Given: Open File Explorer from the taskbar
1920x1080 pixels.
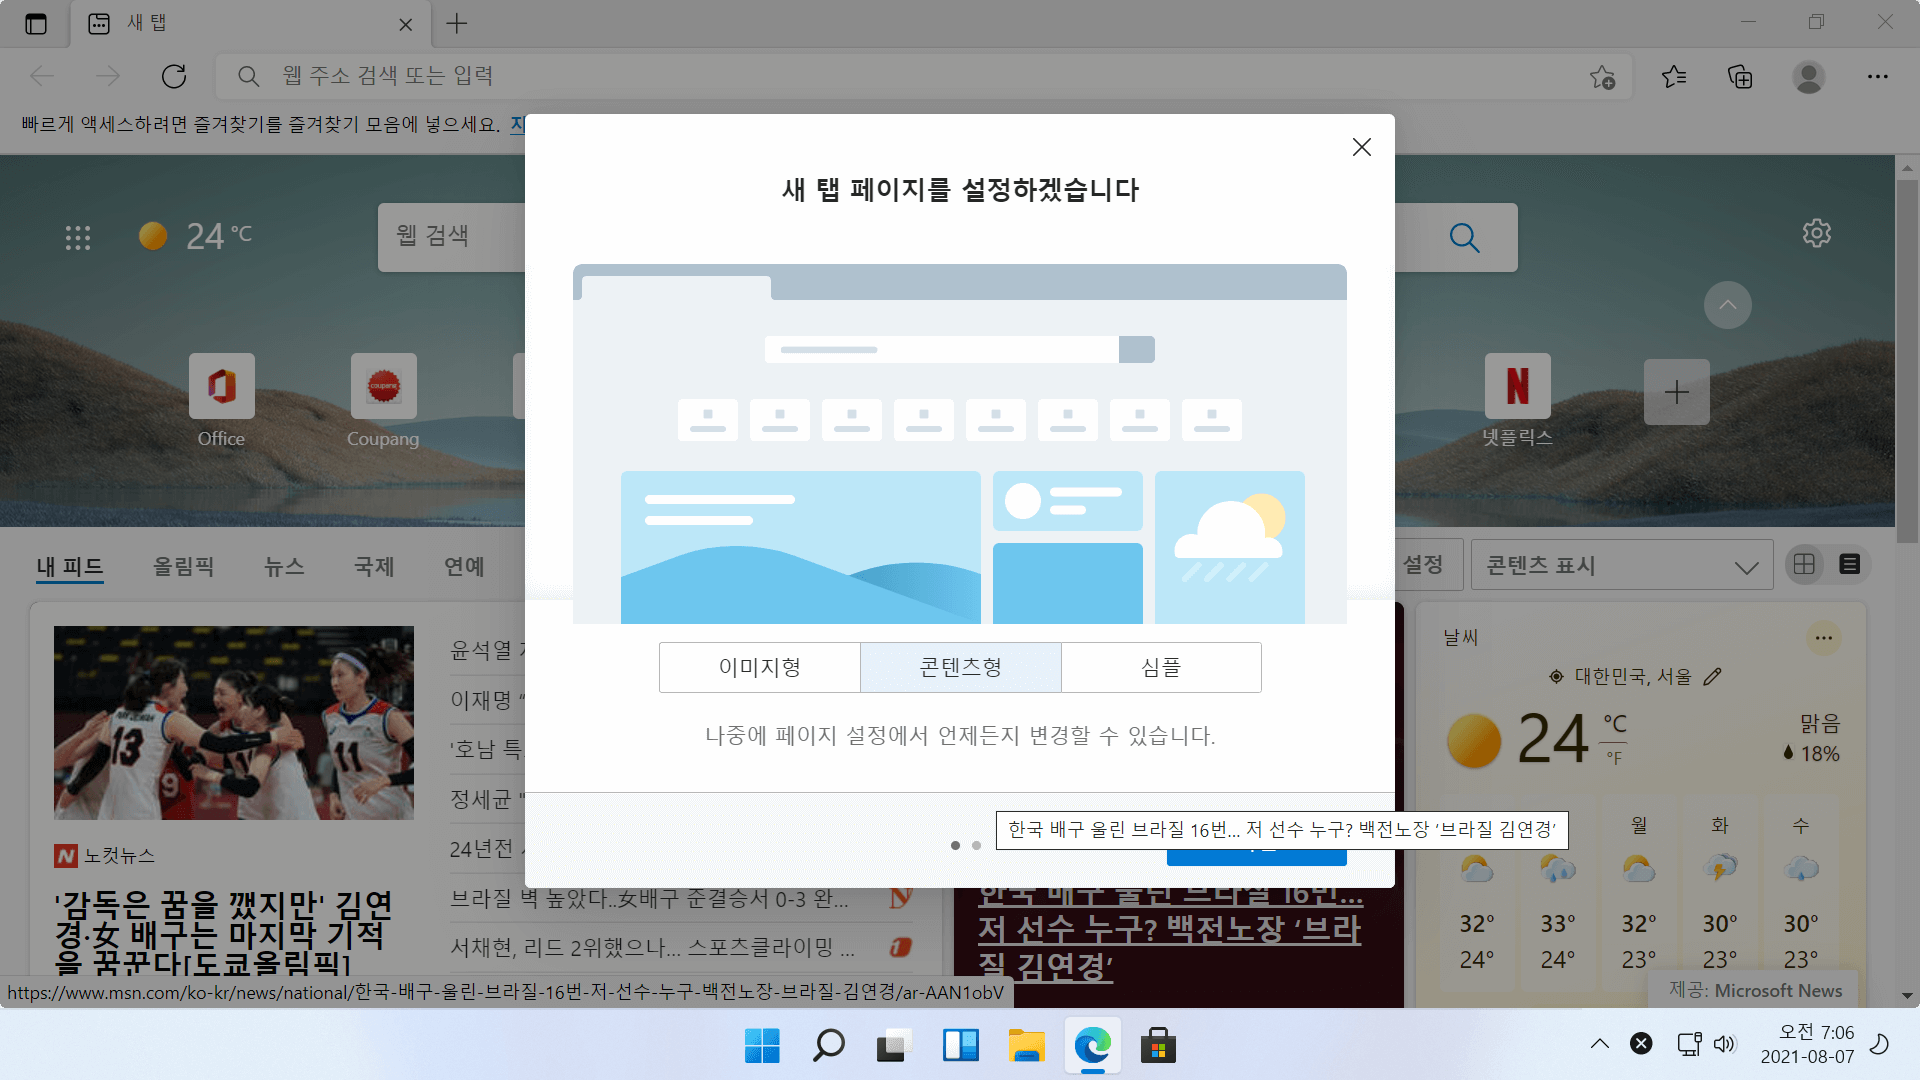Looking at the screenshot, I should point(1026,1046).
